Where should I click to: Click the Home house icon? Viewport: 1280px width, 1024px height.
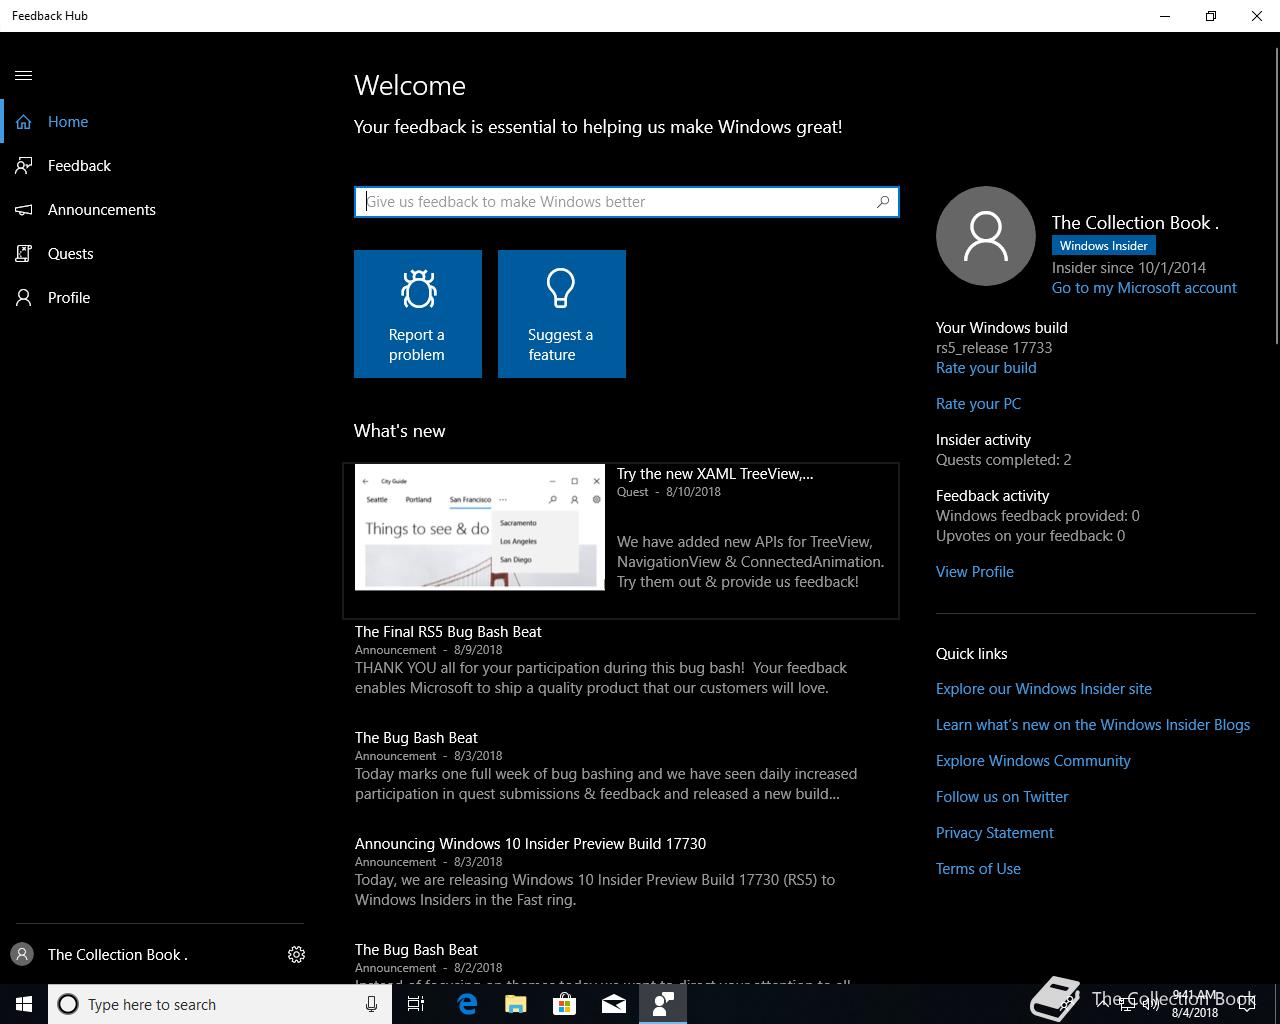pos(24,122)
